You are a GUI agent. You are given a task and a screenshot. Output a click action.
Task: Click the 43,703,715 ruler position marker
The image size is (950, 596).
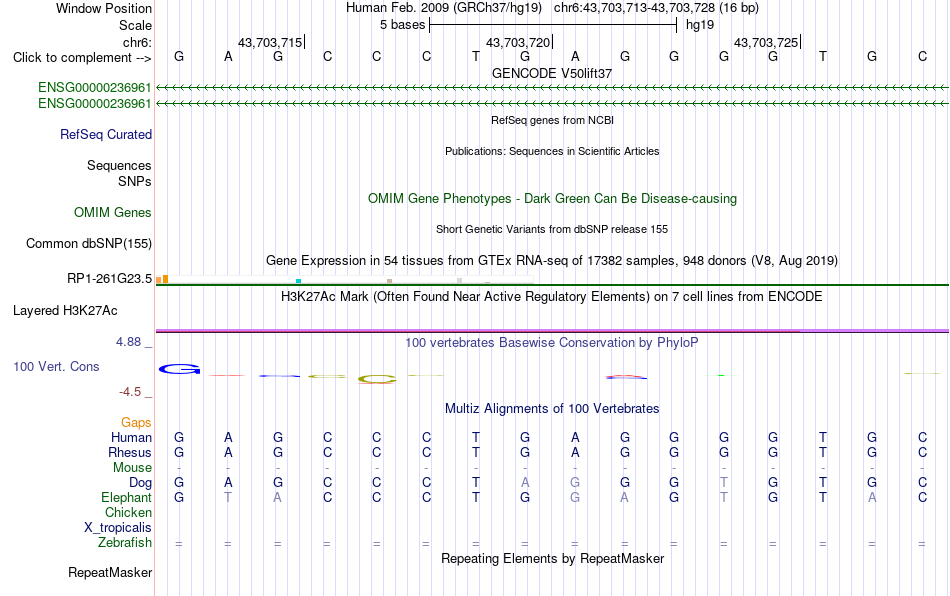[270, 42]
